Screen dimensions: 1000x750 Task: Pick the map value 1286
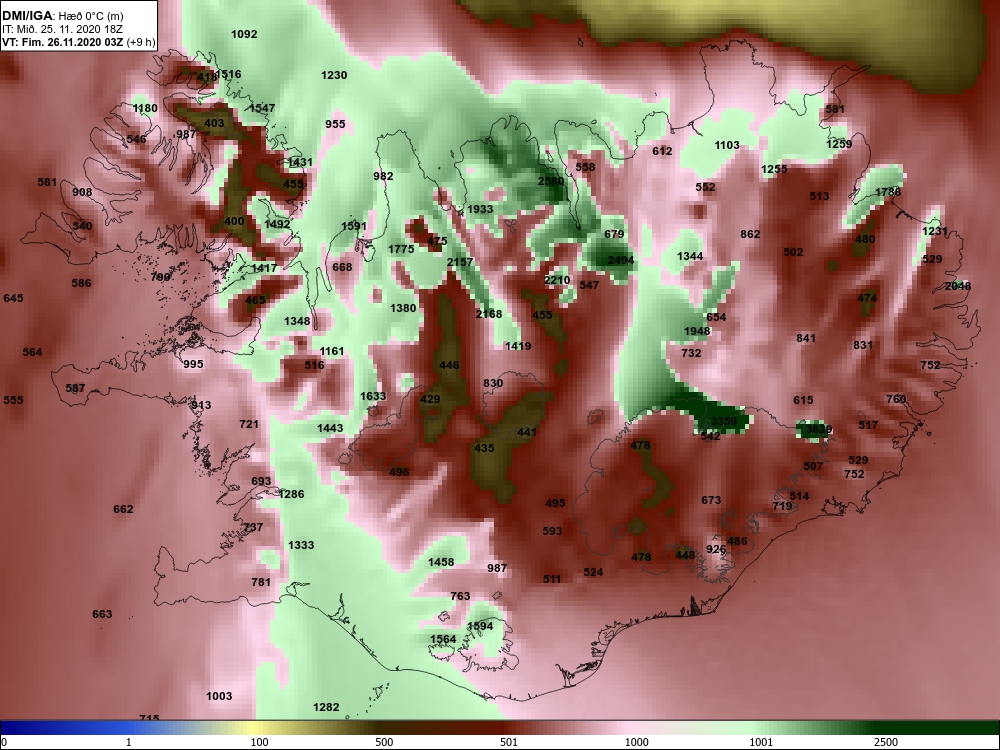pos(291,494)
